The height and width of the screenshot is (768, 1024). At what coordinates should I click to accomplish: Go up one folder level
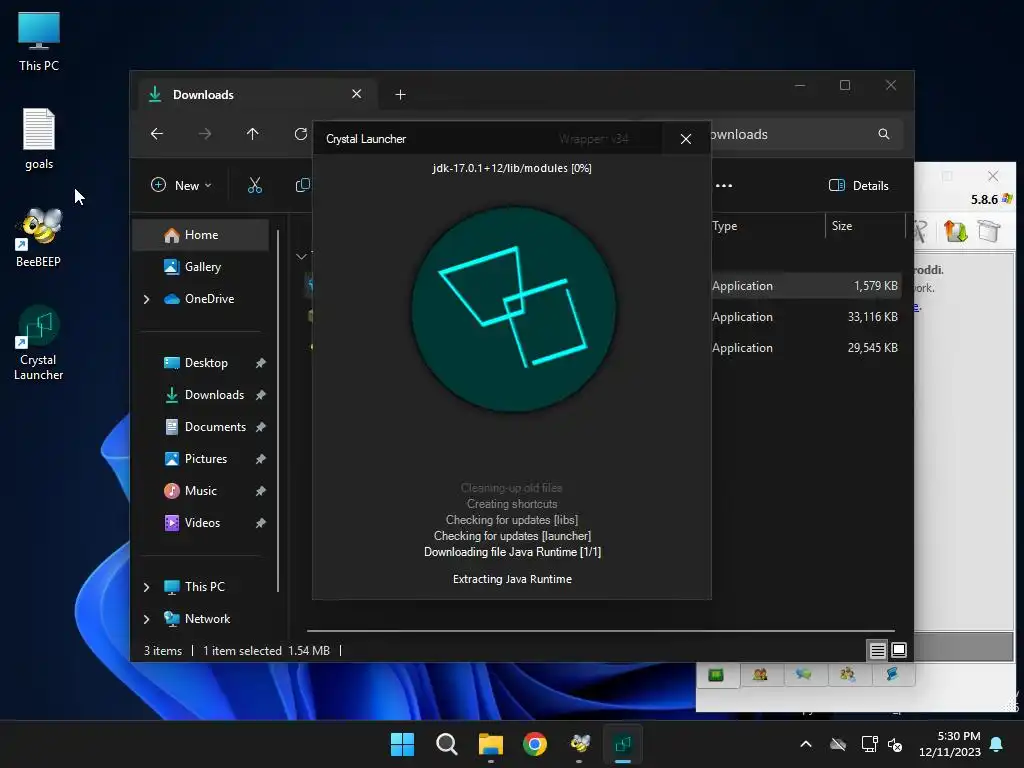[253, 134]
